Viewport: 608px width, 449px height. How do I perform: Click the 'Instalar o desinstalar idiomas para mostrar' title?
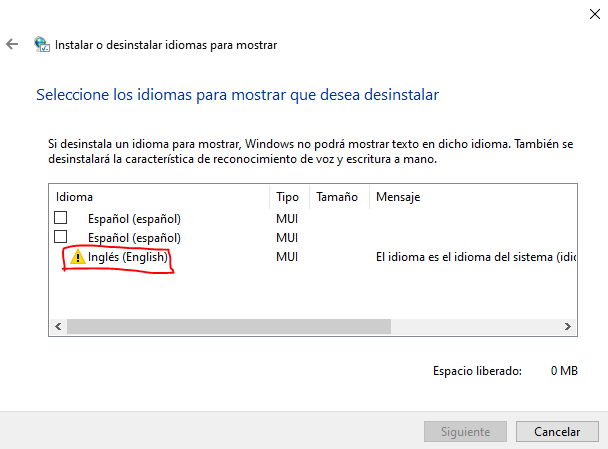click(166, 45)
